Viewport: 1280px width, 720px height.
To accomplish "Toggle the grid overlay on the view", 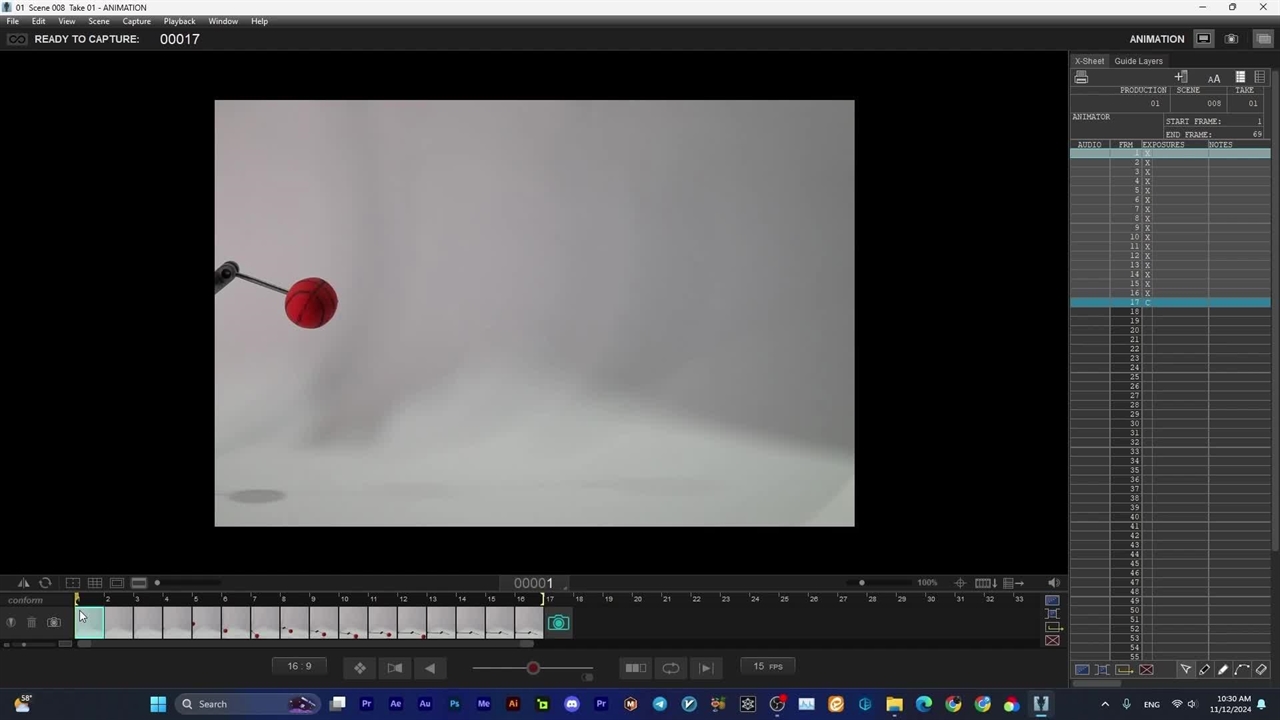I will tap(95, 583).
